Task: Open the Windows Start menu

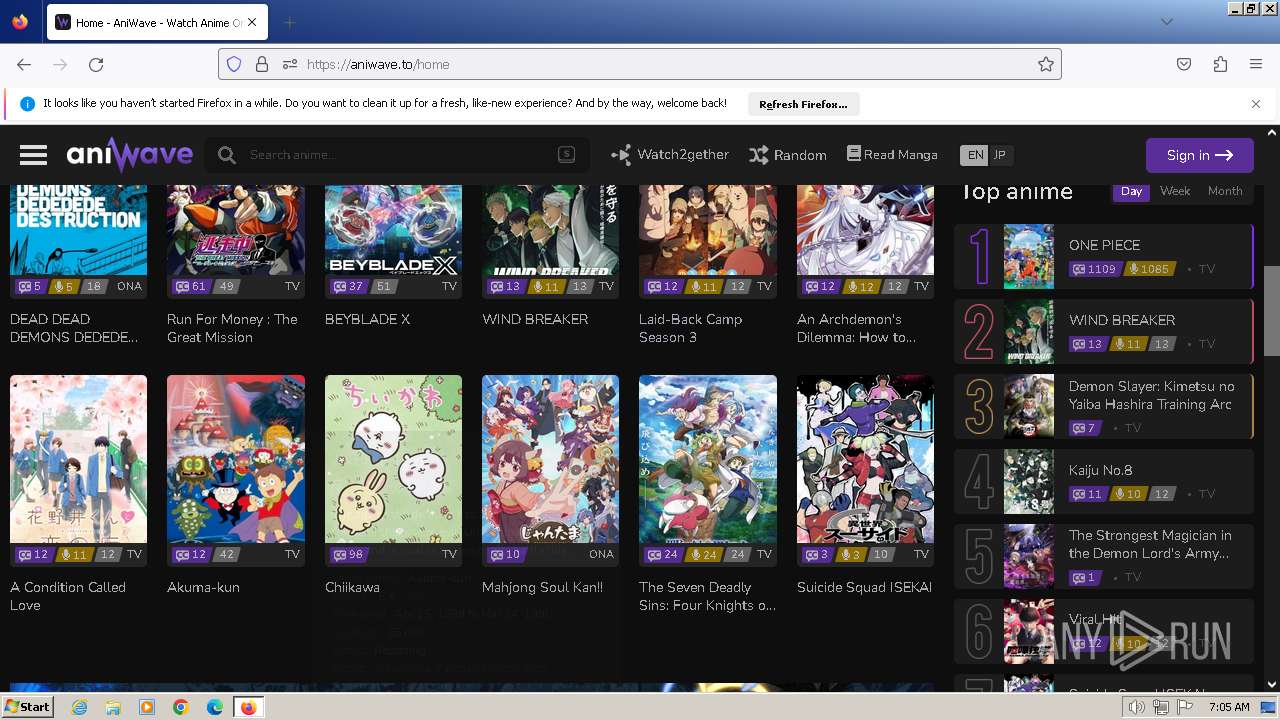Action: (x=27, y=707)
